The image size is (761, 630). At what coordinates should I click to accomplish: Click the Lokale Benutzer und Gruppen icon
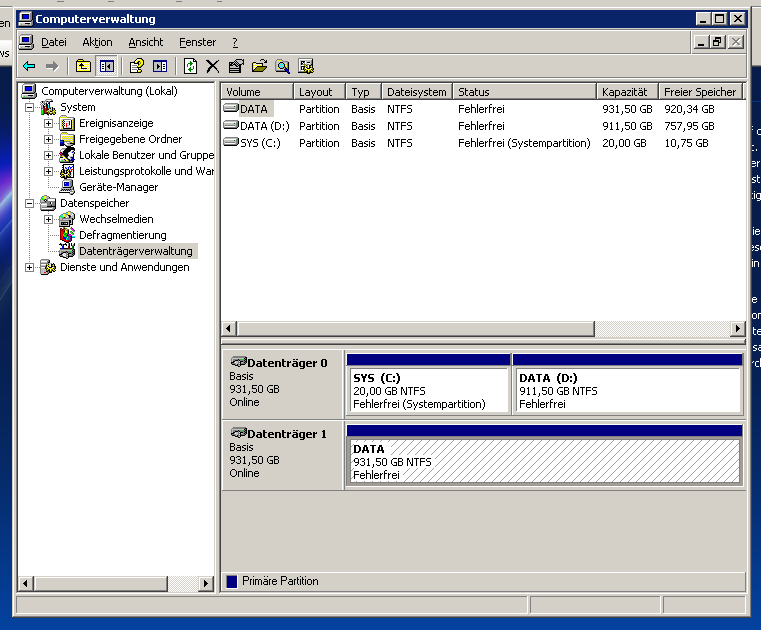pyautogui.click(x=67, y=155)
